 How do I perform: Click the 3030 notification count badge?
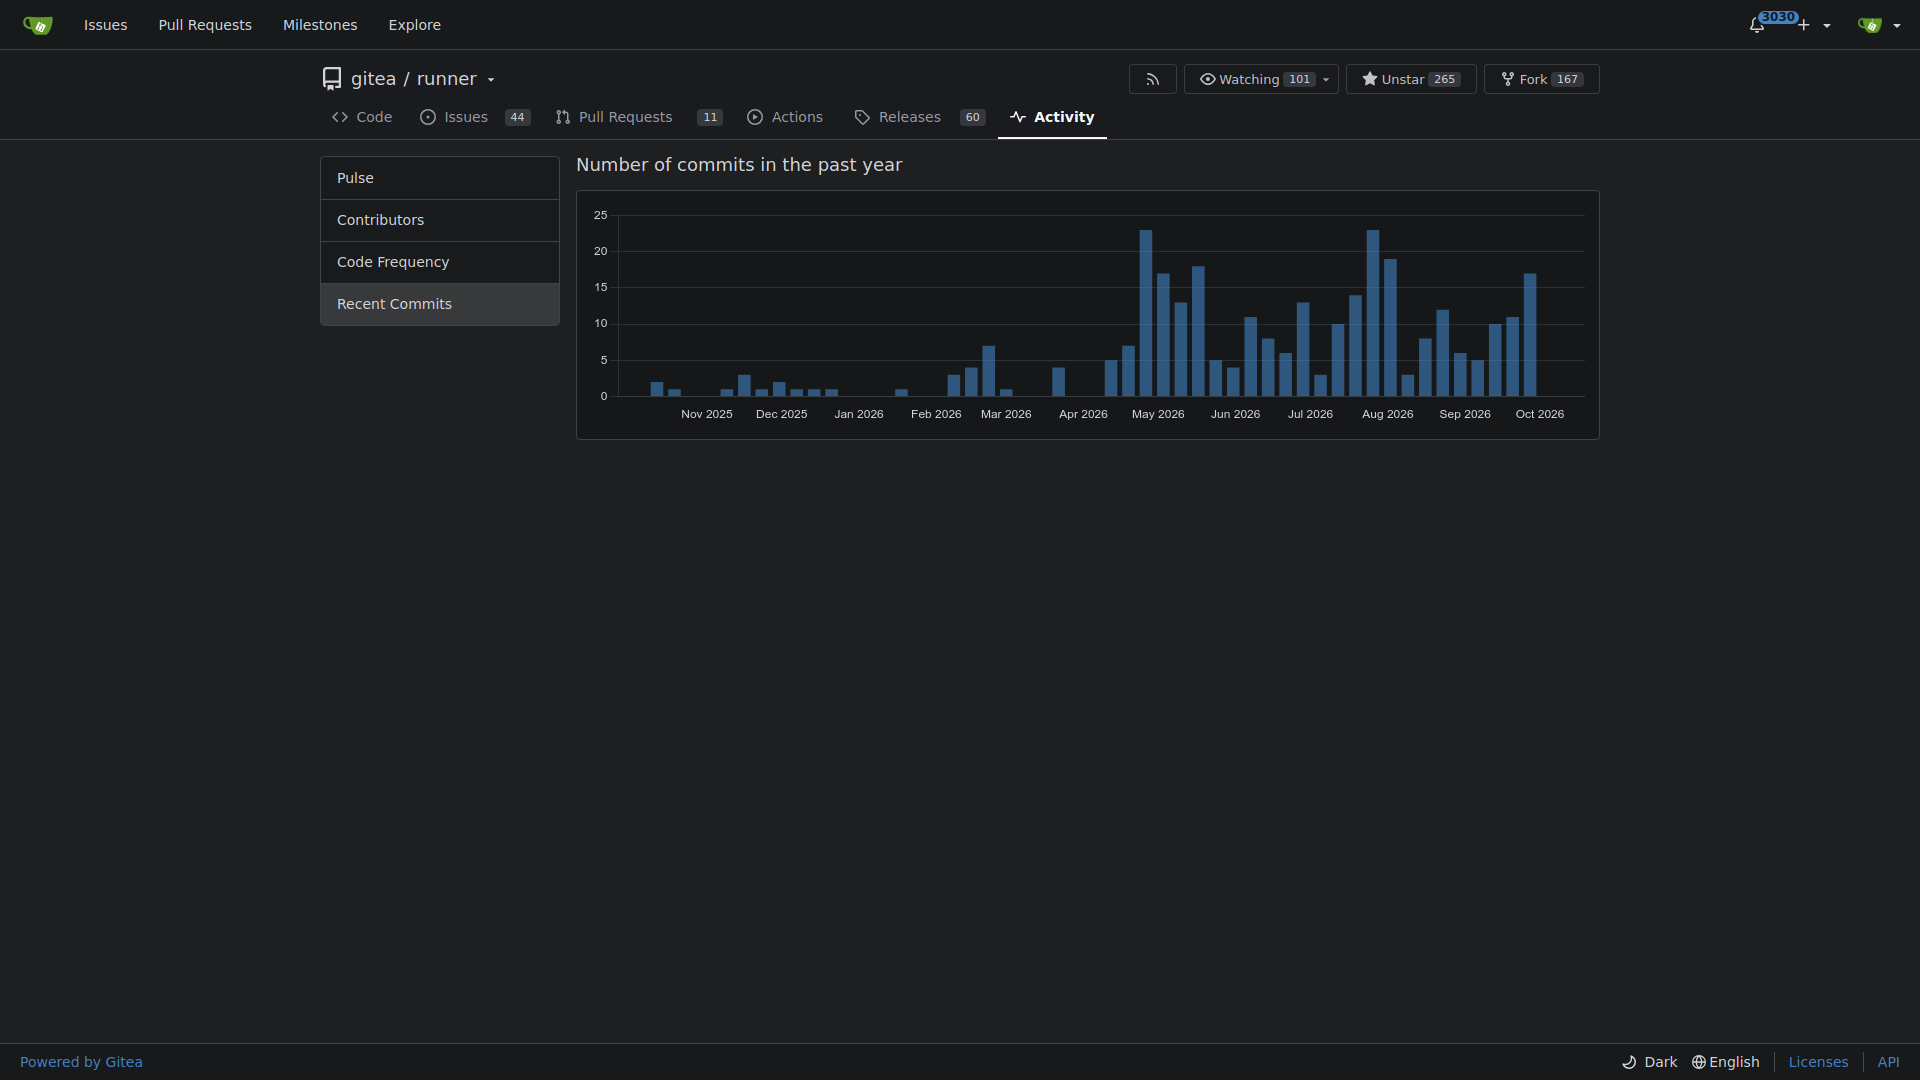click(x=1778, y=17)
